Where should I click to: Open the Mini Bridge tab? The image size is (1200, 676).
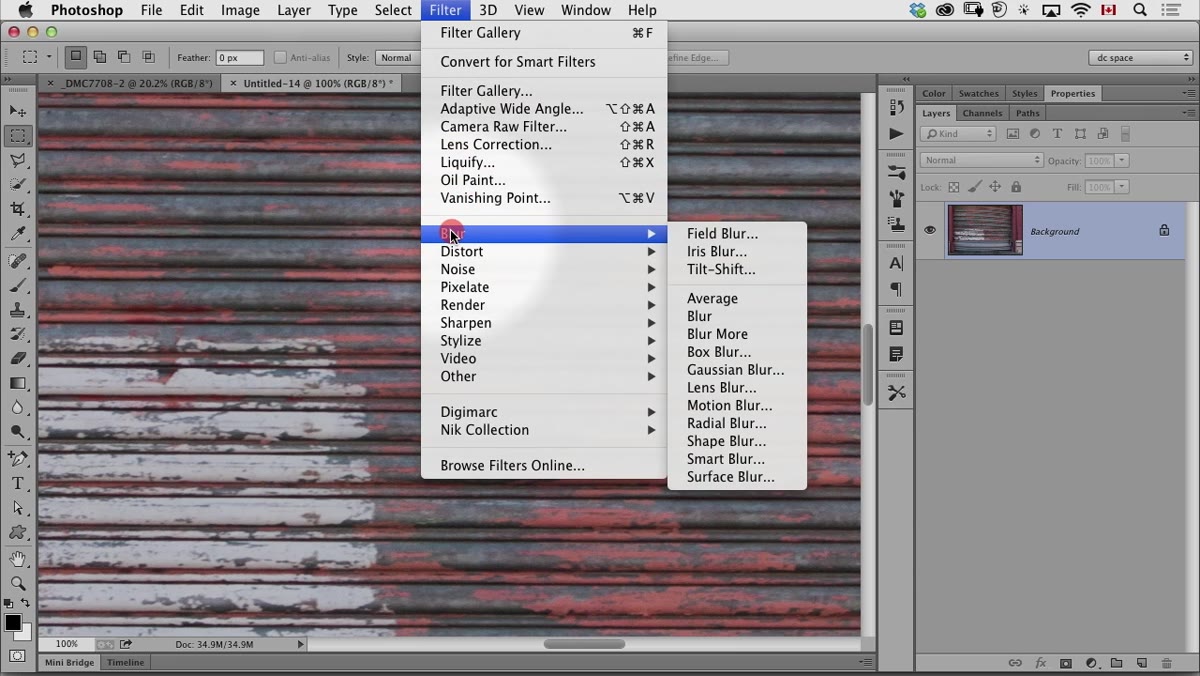tap(69, 663)
